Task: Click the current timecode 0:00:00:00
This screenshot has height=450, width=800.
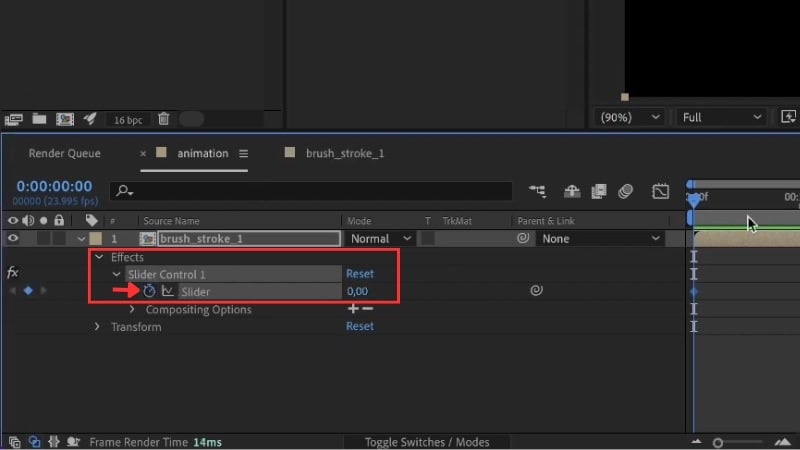Action: click(54, 186)
